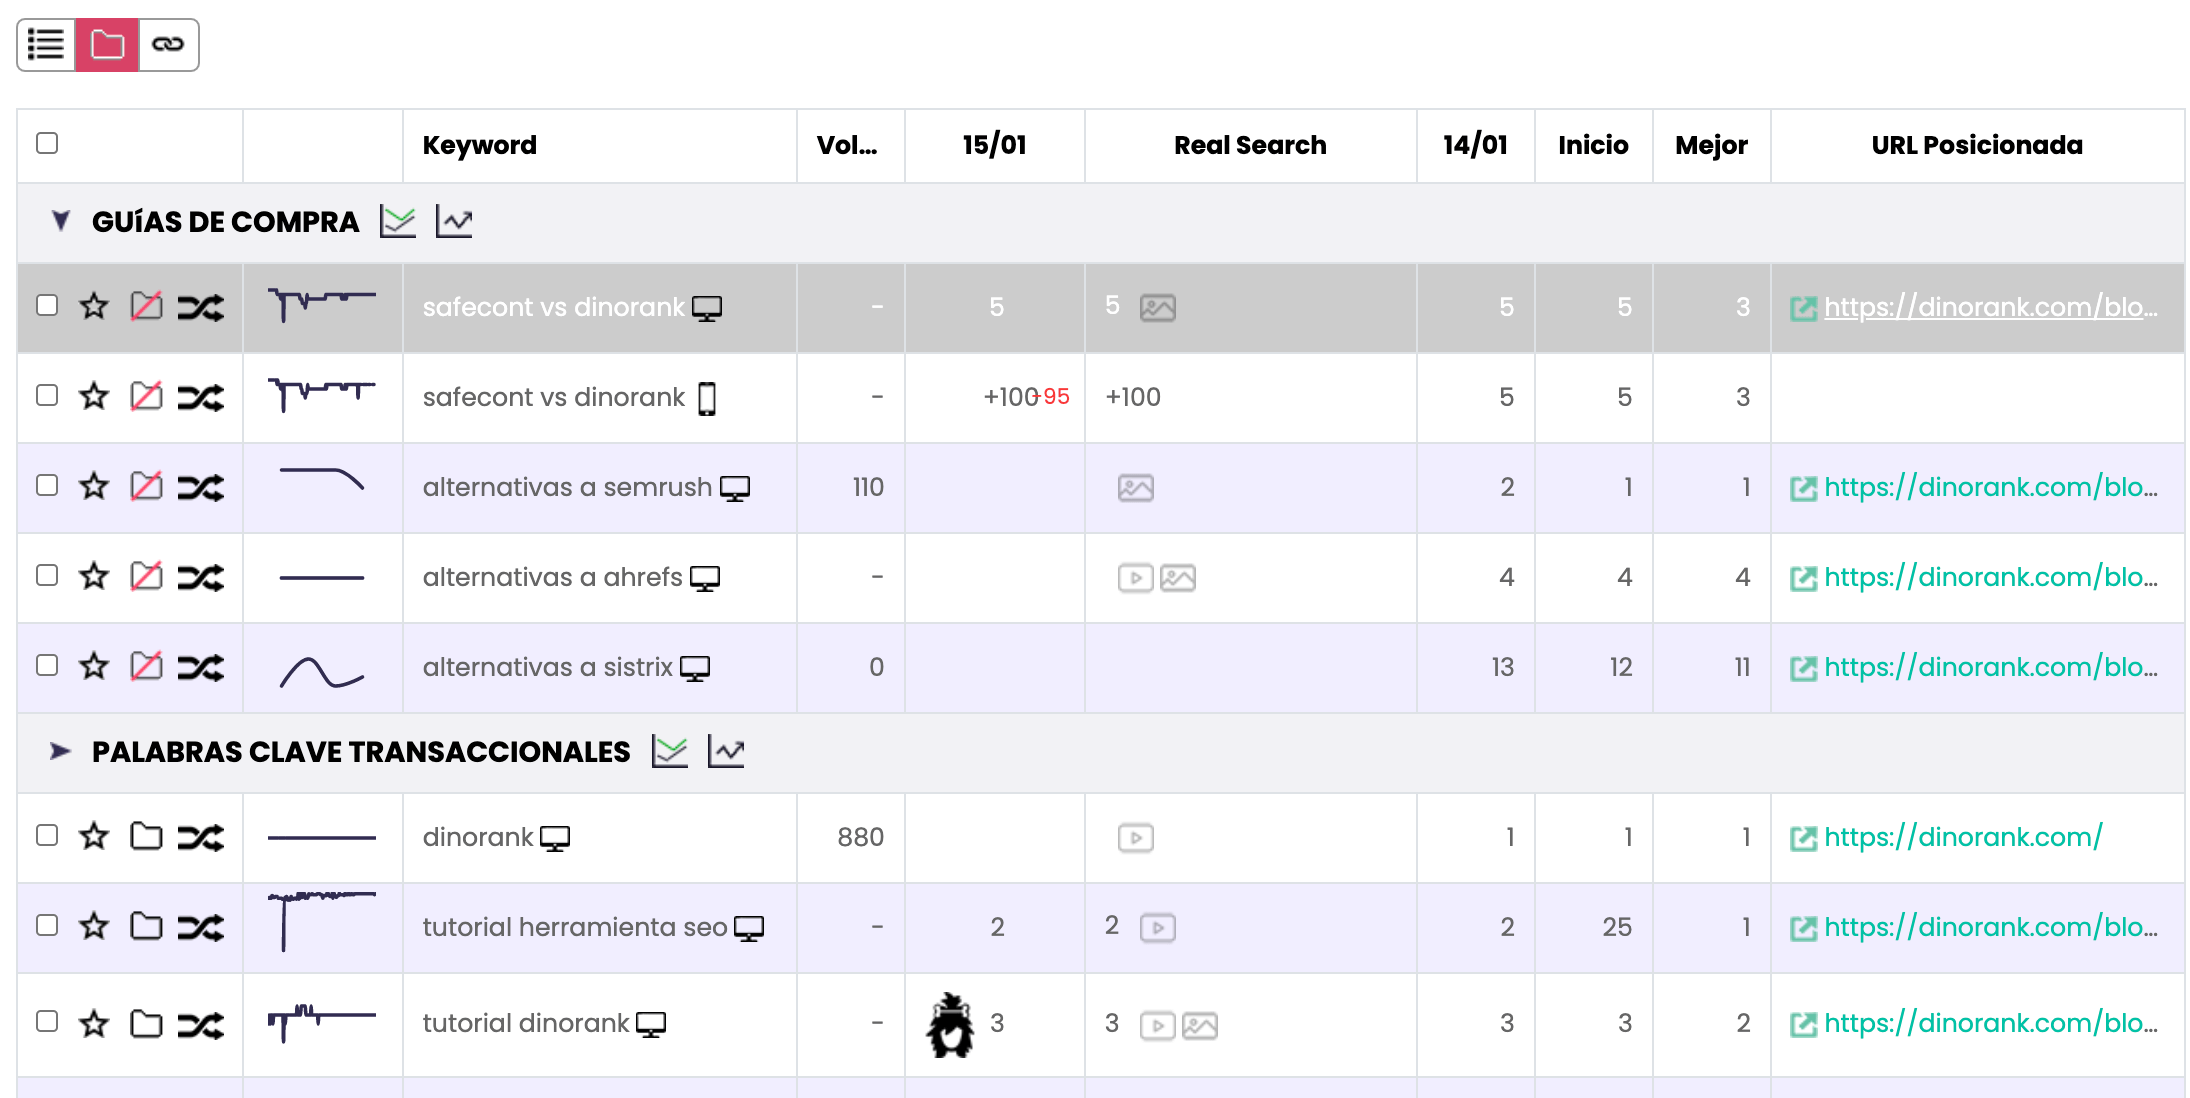The image size is (2190, 1098).
Task: Open sparkline chart for alternativas a sistrix
Action: pyautogui.click(x=322, y=671)
